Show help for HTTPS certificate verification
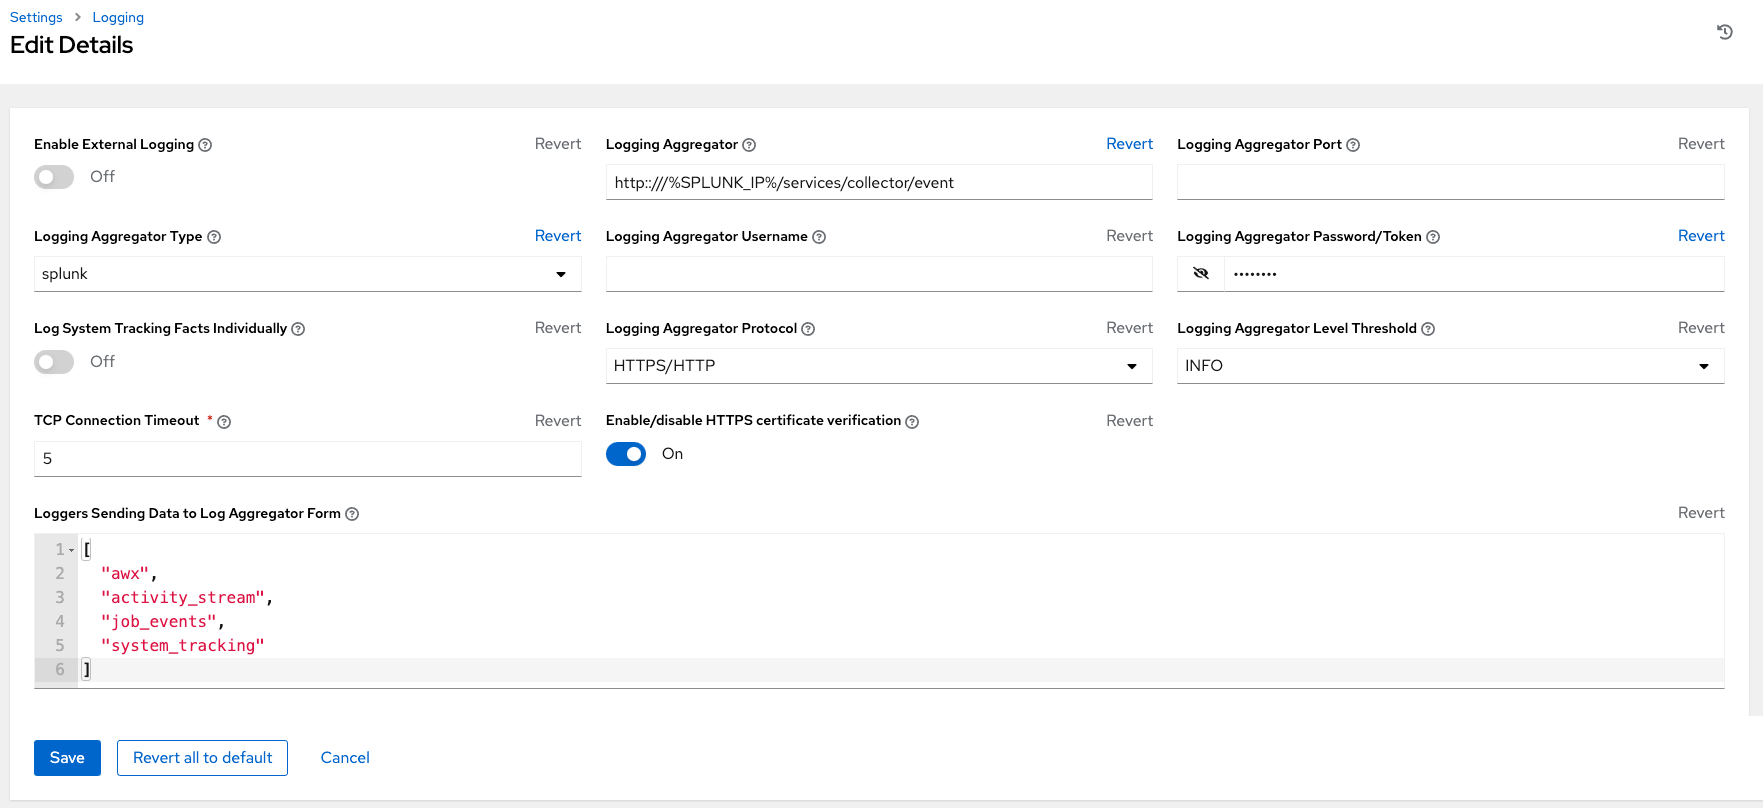 912,422
